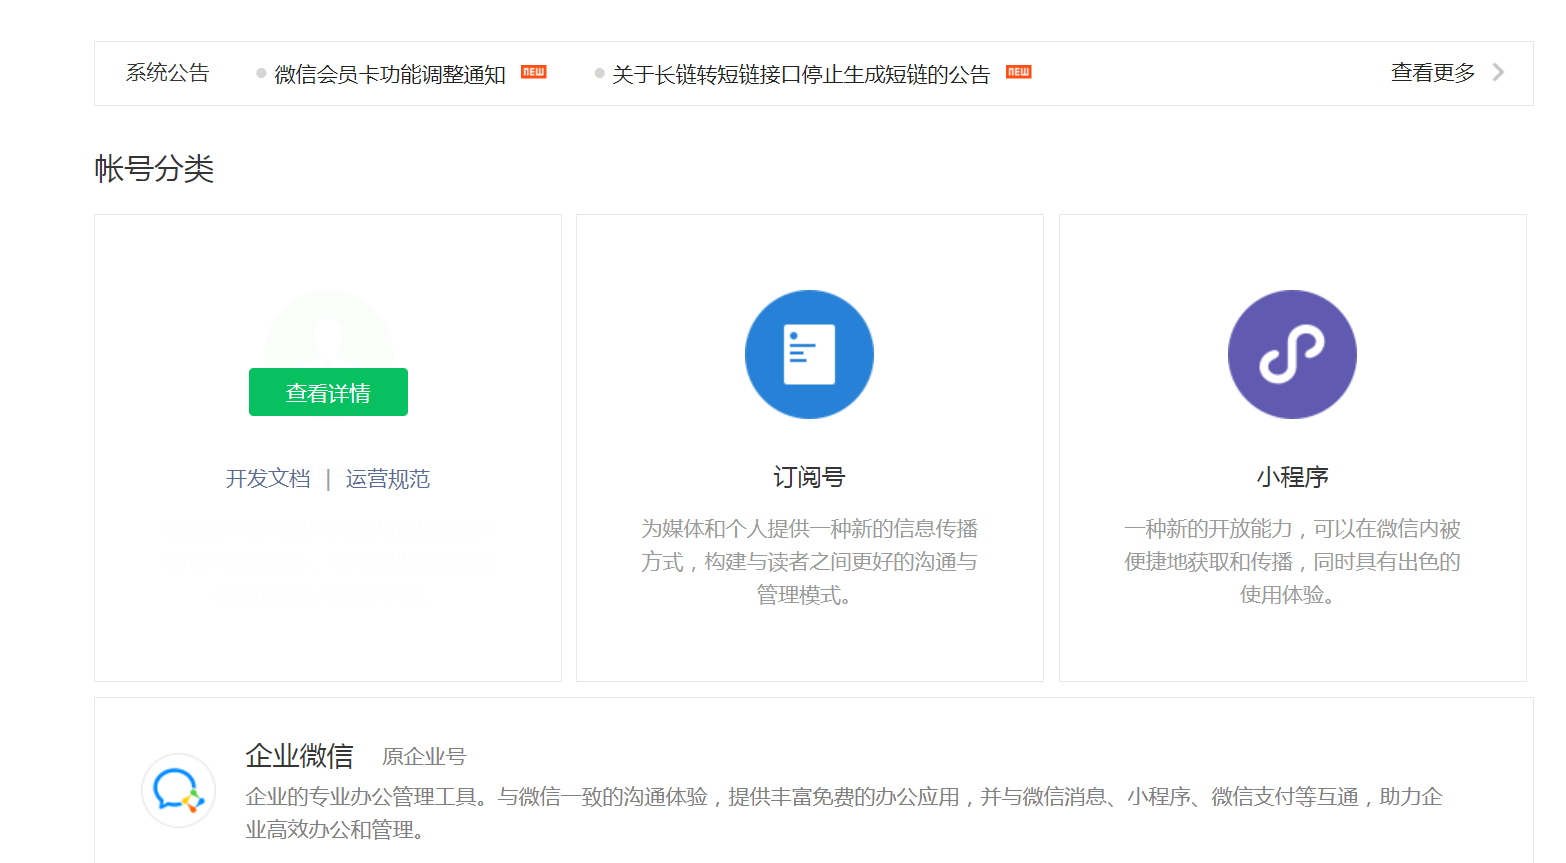Open the 开发文档 link
The height and width of the screenshot is (863, 1566).
tap(268, 479)
